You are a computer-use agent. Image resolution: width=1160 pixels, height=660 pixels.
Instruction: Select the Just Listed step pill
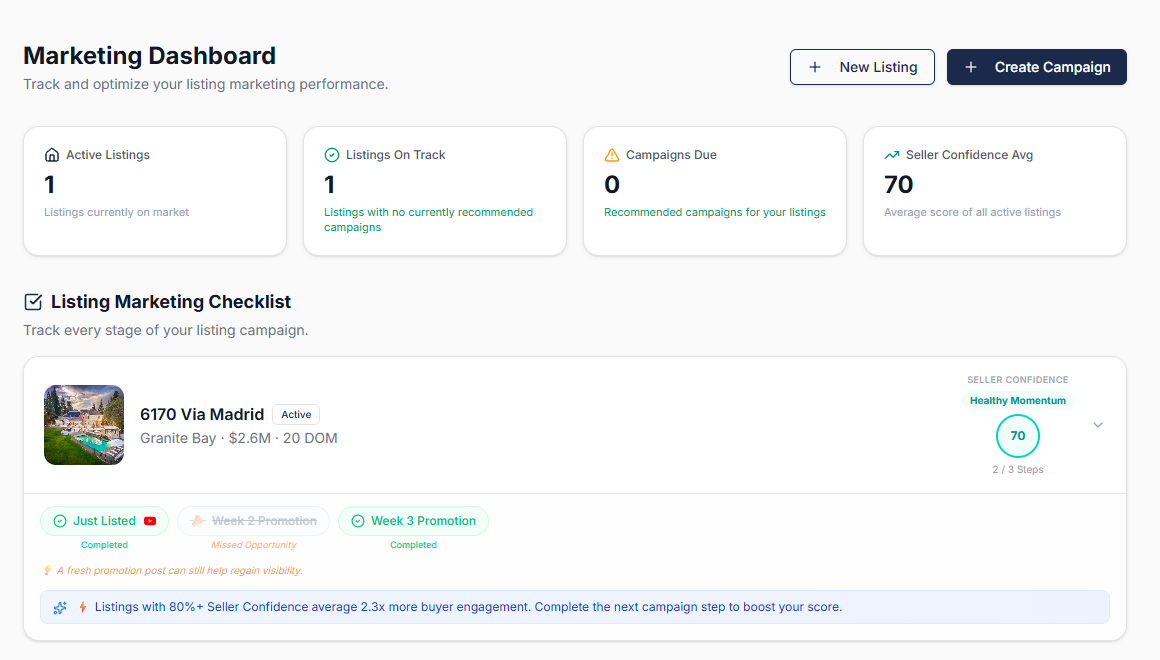pyautogui.click(x=104, y=521)
